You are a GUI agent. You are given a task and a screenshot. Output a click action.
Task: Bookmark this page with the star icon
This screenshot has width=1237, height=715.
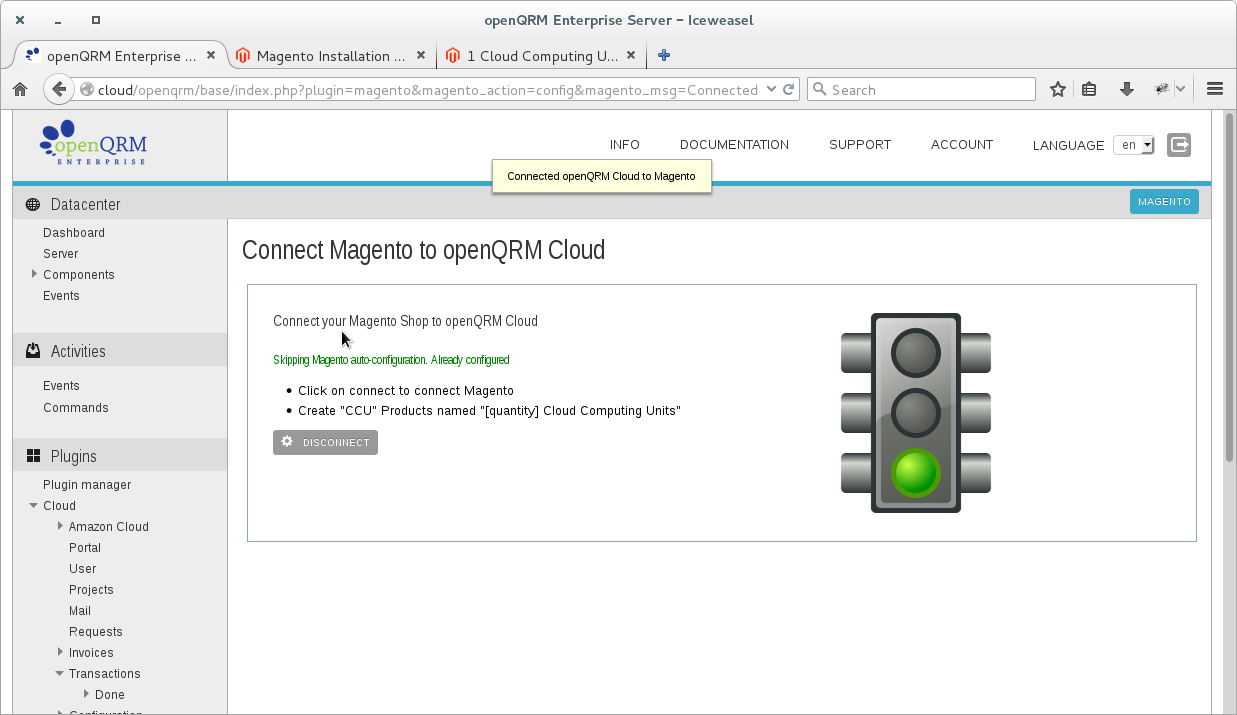coord(1057,89)
